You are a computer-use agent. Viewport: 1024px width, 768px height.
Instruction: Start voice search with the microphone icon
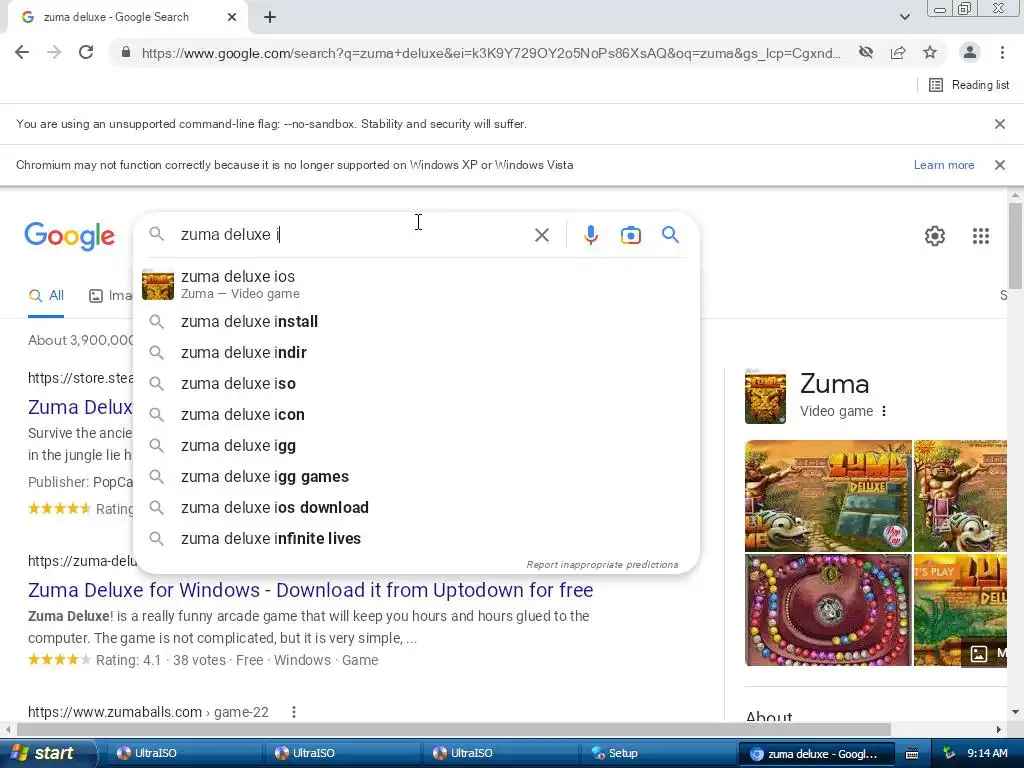[x=590, y=235]
